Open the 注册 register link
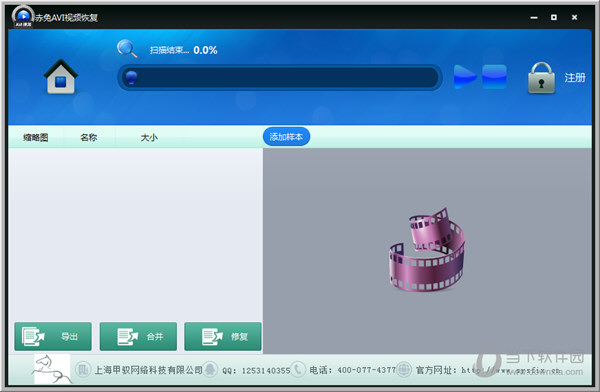 click(575, 78)
